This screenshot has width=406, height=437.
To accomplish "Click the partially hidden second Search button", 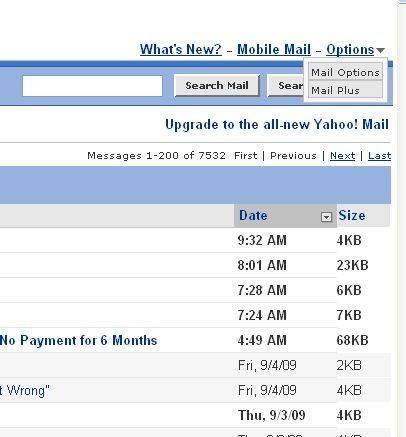I will [286, 85].
